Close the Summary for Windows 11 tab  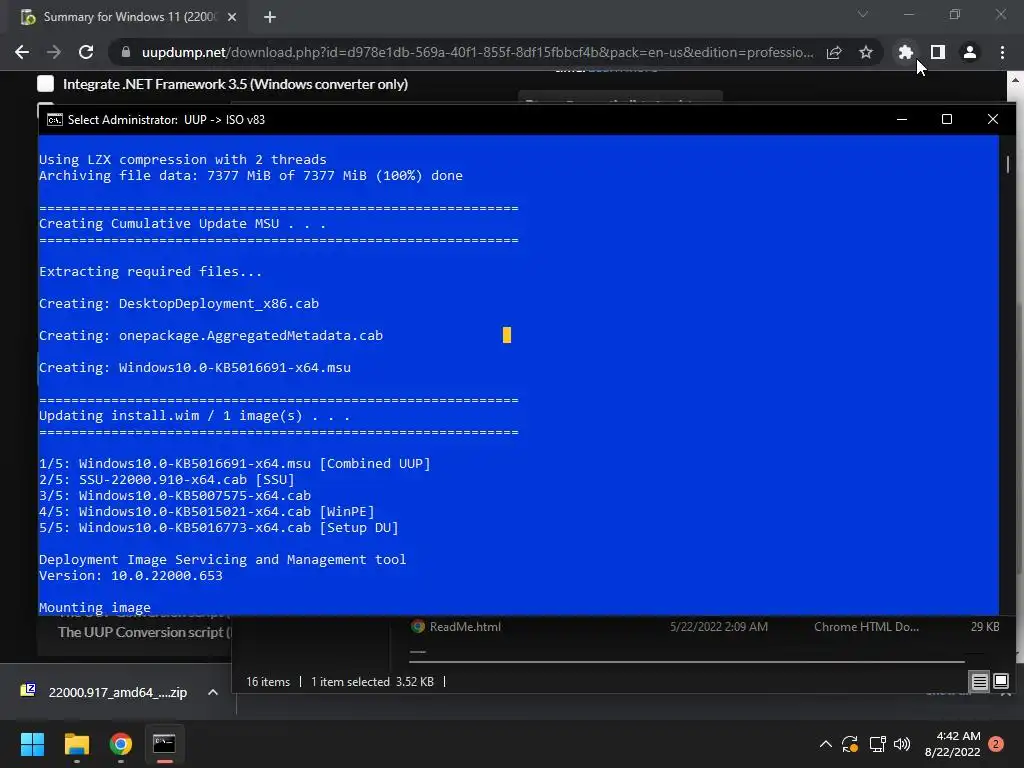tap(232, 17)
